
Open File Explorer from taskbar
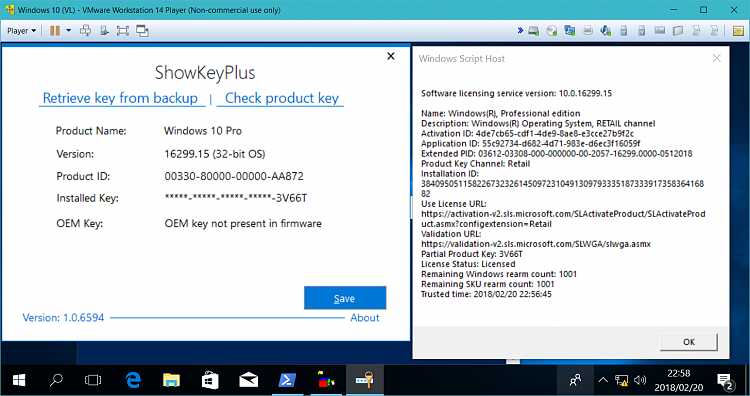pos(171,380)
